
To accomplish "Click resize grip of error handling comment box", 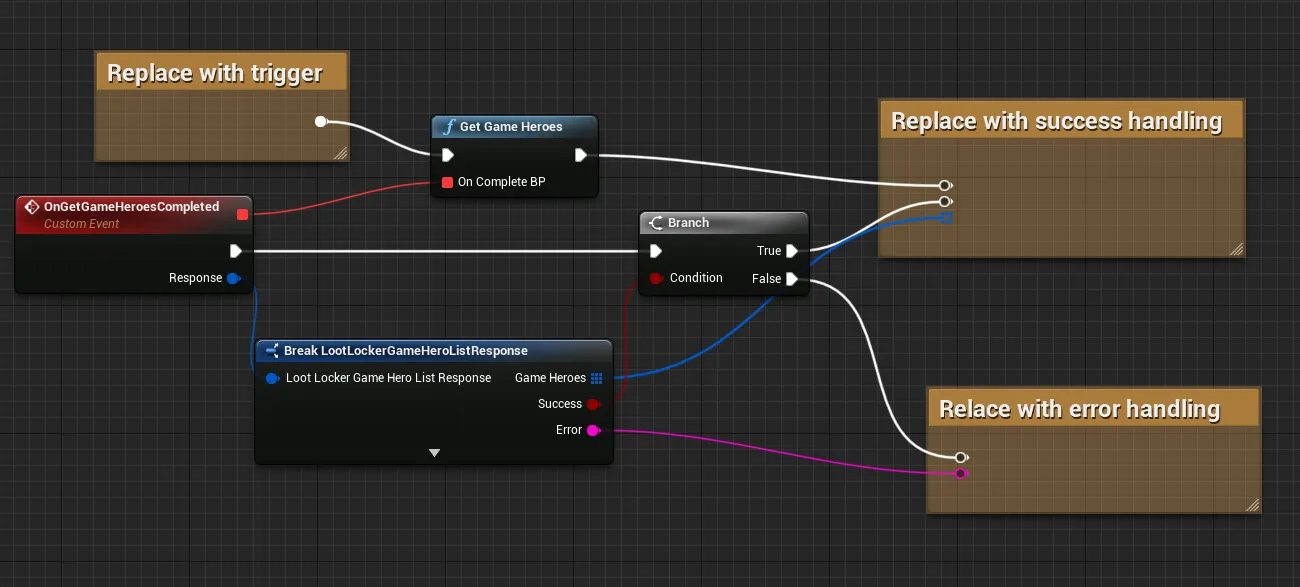I will click(1252, 505).
